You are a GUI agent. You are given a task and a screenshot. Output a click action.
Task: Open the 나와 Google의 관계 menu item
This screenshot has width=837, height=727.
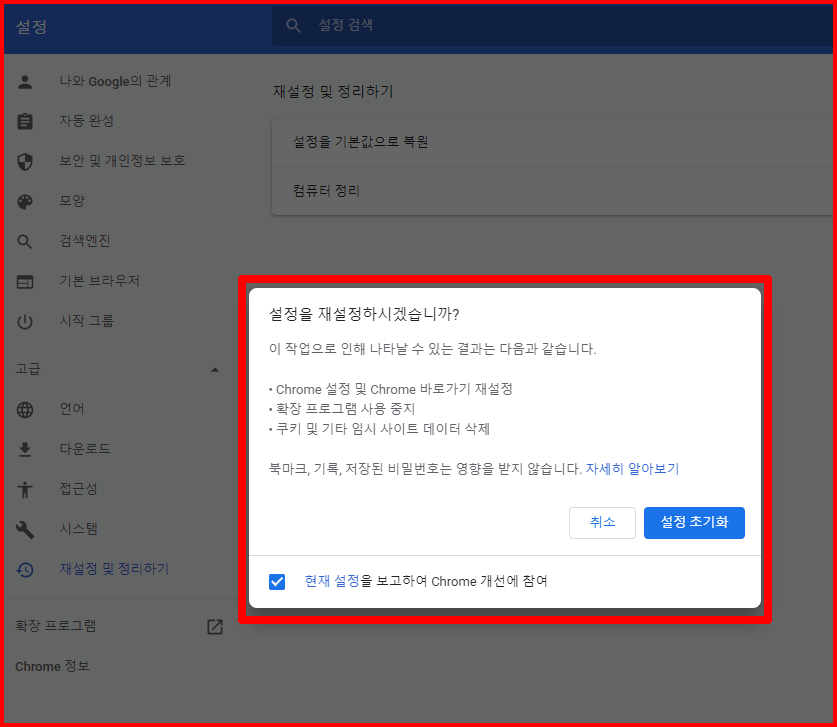pyautogui.click(x=115, y=81)
